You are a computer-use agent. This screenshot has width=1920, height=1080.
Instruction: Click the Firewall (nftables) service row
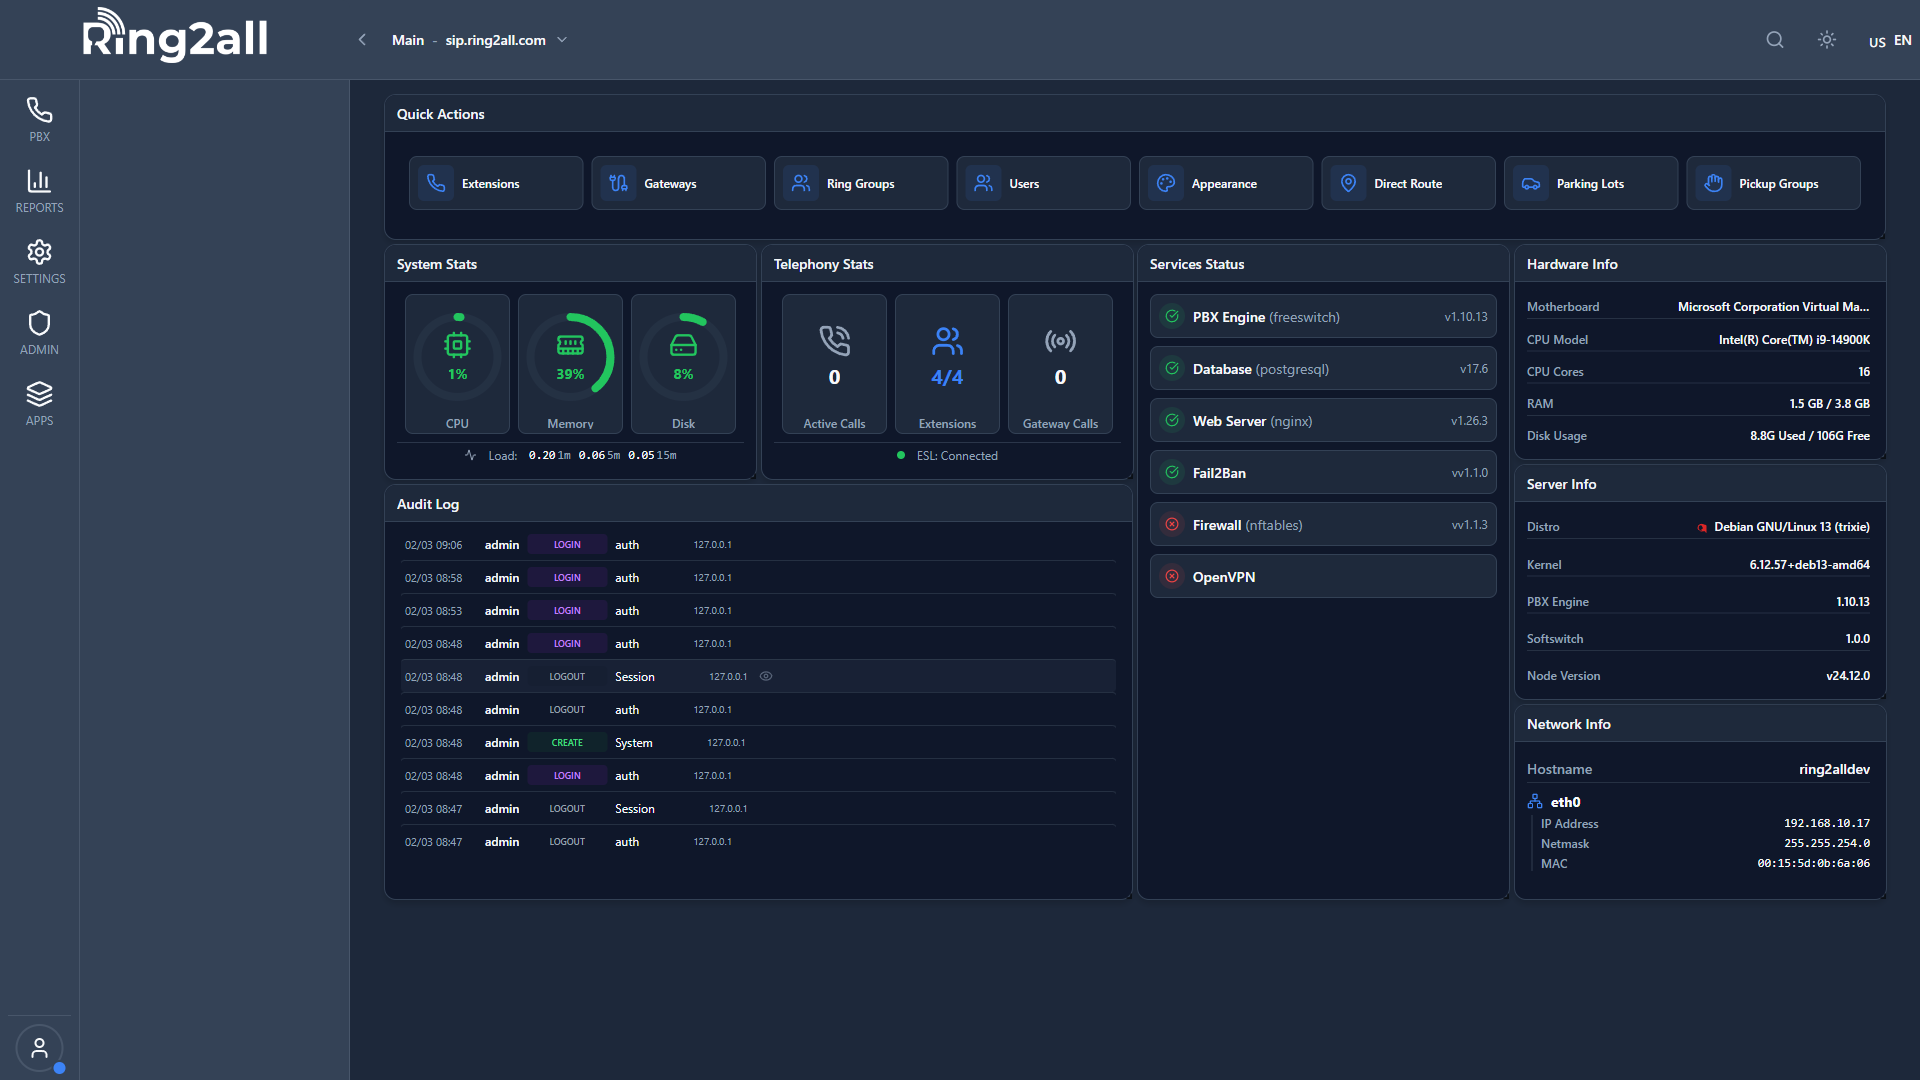(1323, 525)
